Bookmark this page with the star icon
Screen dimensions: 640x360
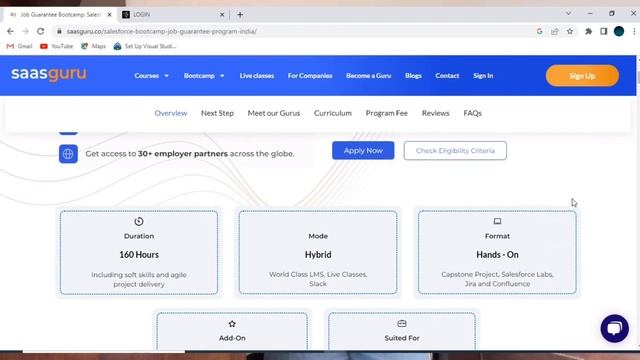click(570, 31)
